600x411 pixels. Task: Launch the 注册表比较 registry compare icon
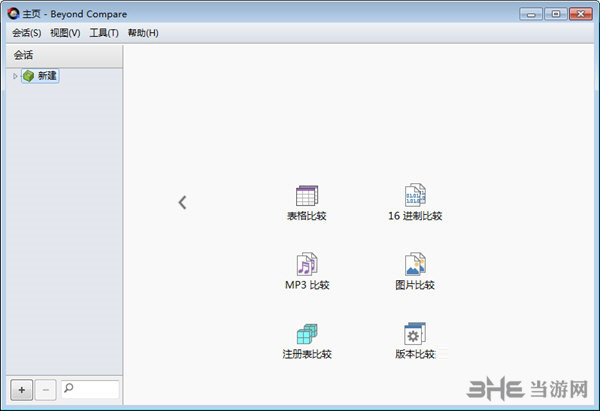(x=307, y=334)
